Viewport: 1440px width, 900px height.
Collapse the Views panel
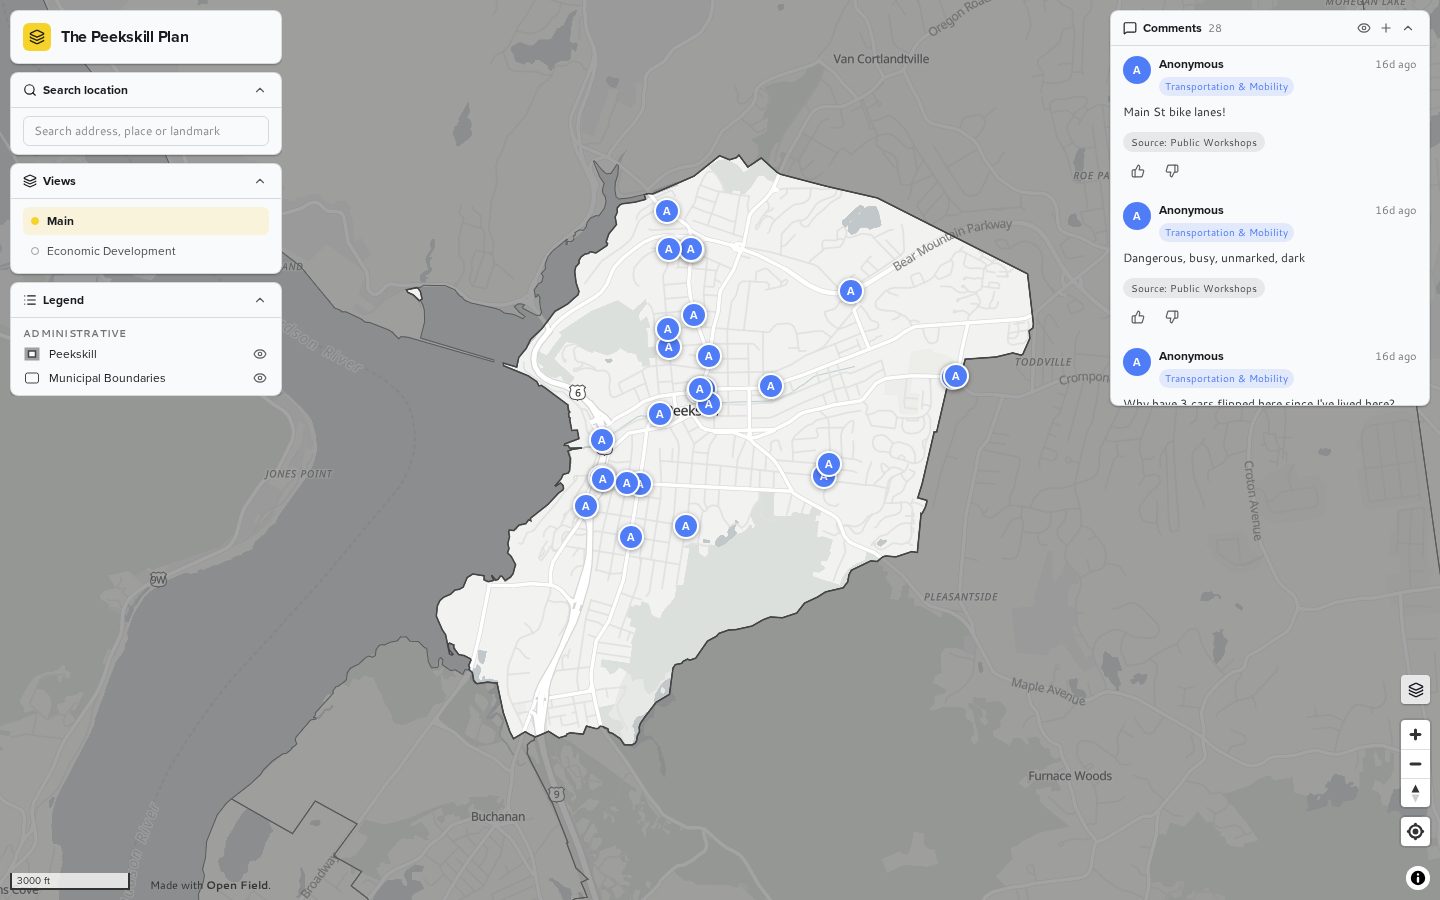(260, 181)
